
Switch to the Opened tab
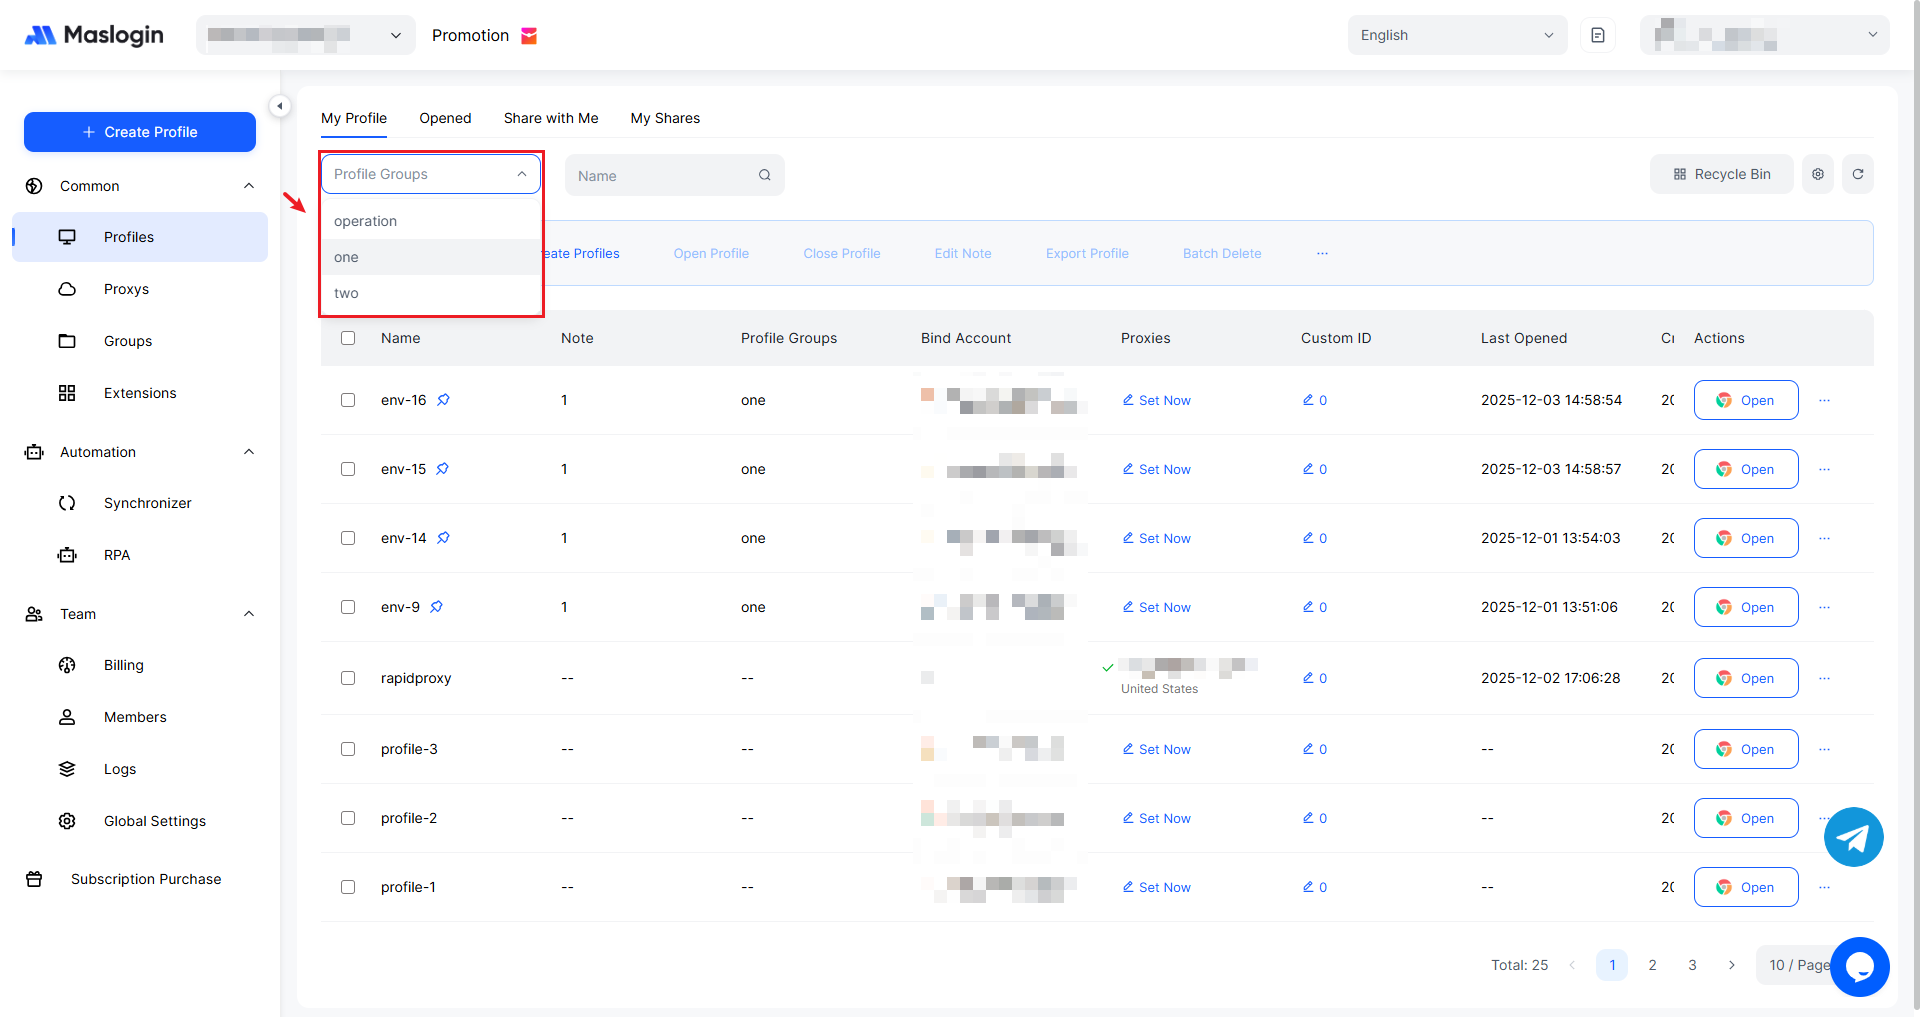pos(445,118)
